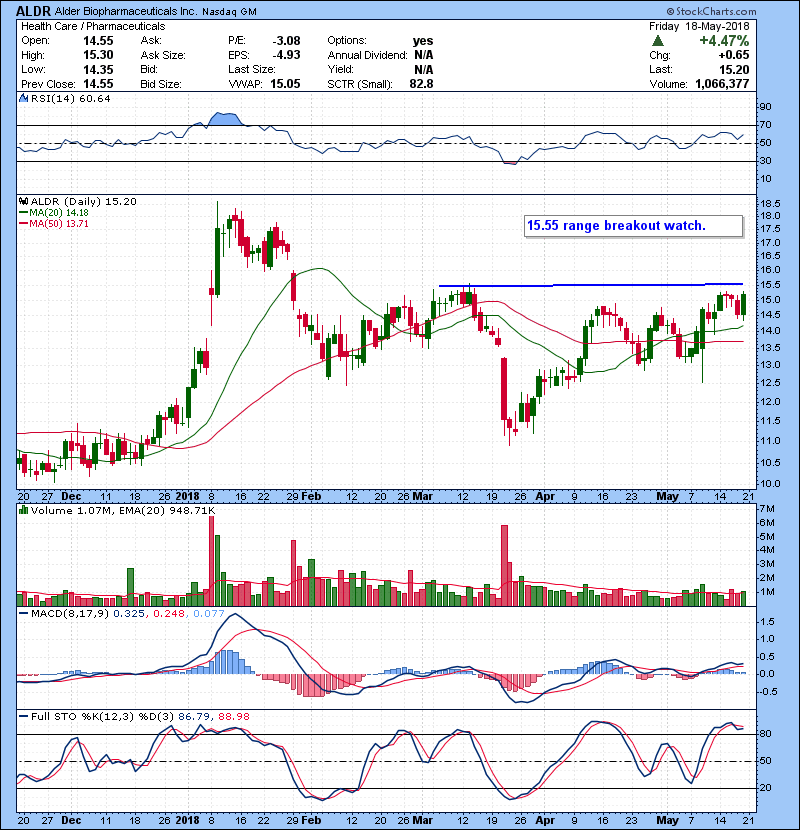Click the RSI 70 overbought axis label
This screenshot has height=830, width=800.
point(766,125)
